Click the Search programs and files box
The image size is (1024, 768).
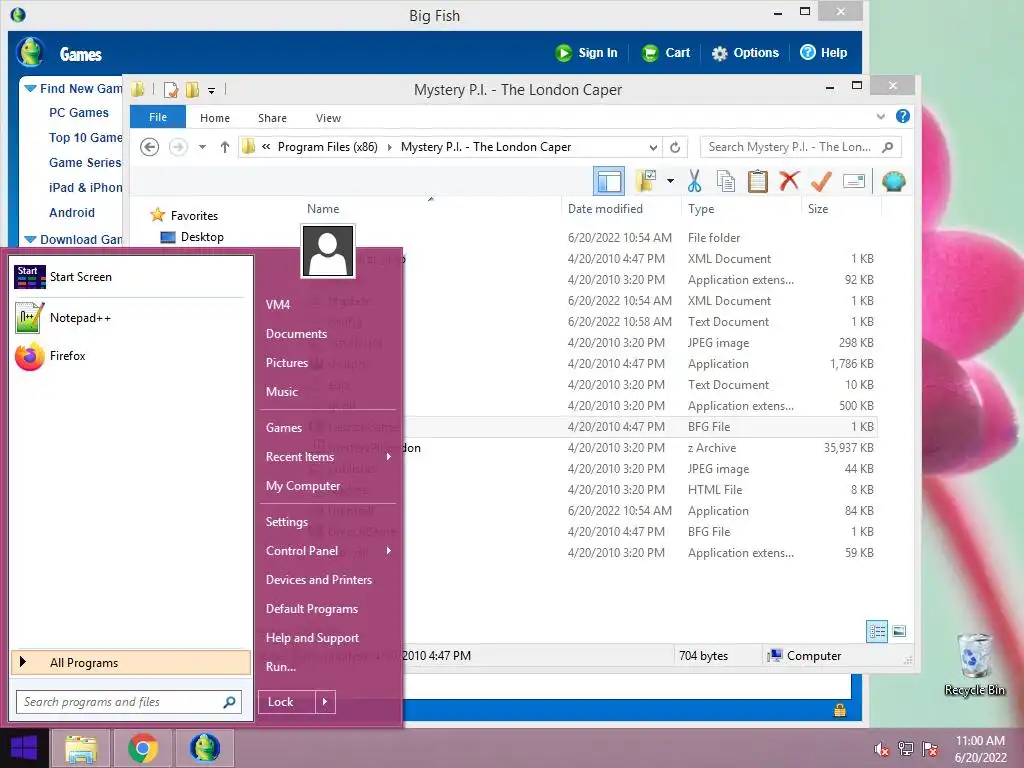[x=129, y=702]
